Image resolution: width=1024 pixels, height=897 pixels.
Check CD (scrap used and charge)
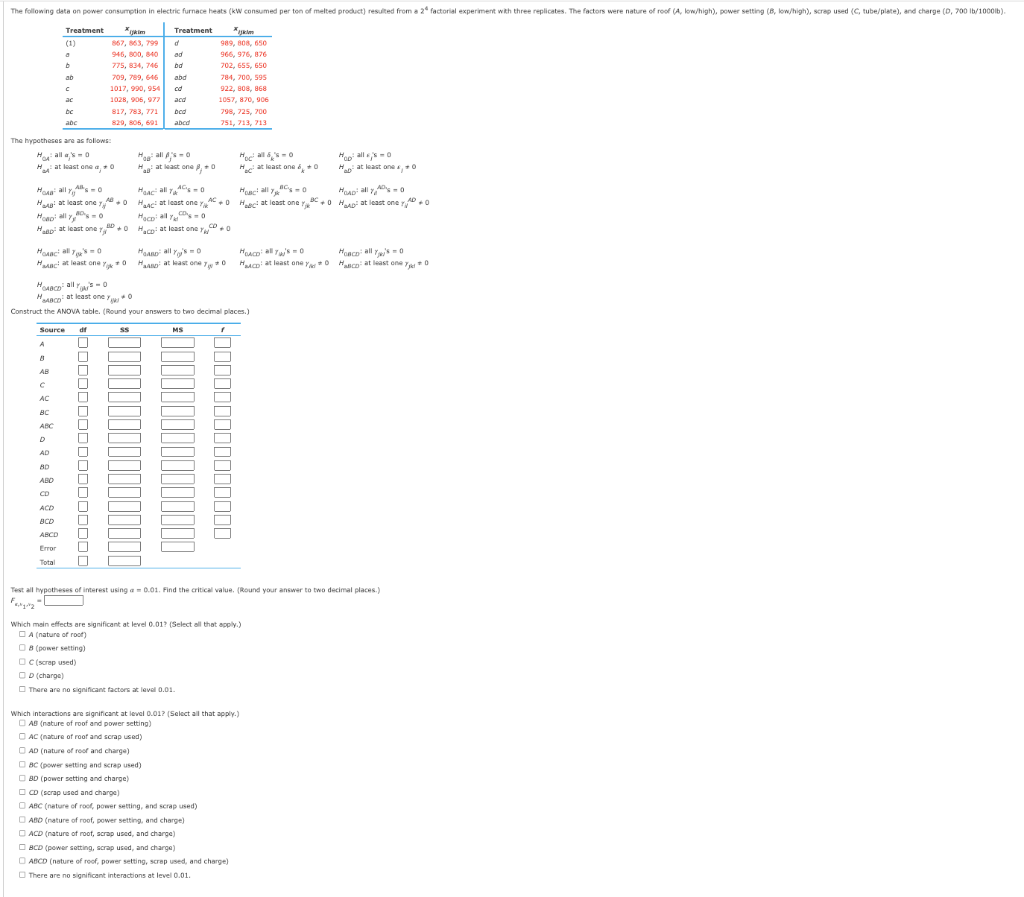pyautogui.click(x=22, y=792)
